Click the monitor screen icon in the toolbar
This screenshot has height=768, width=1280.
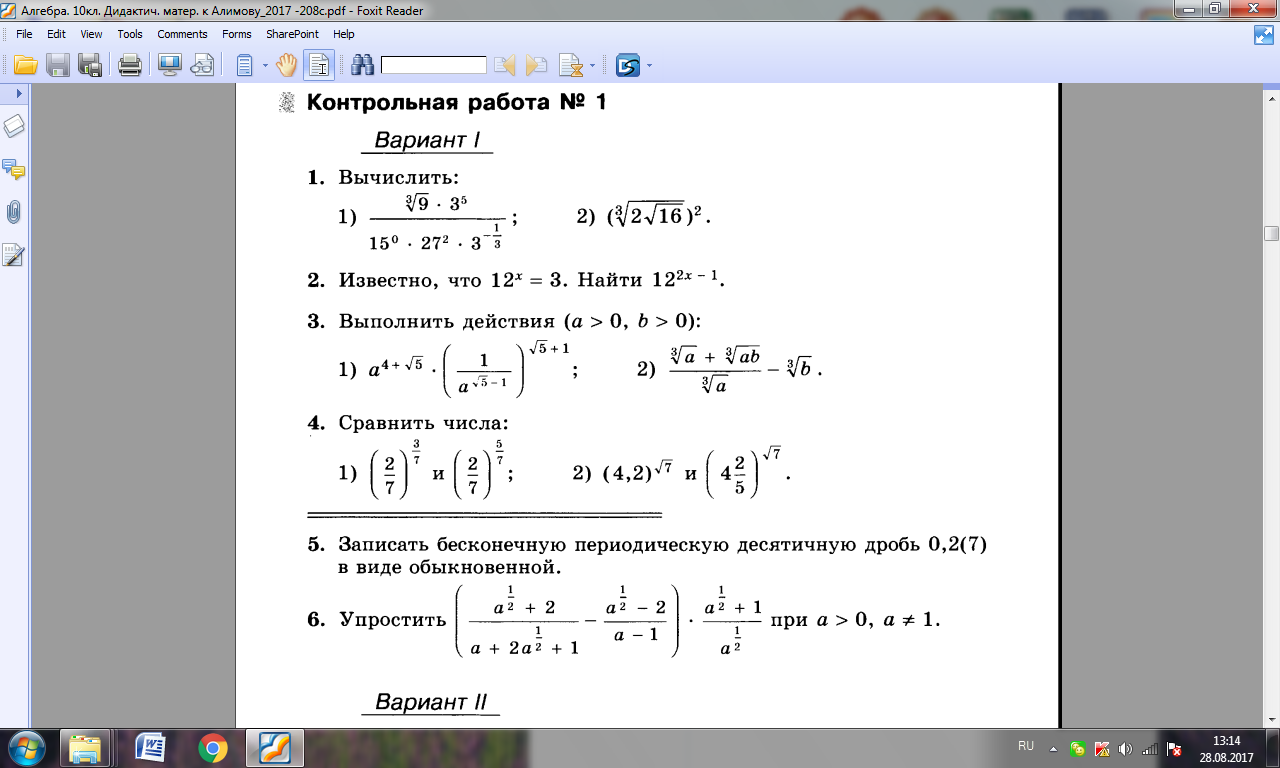169,66
